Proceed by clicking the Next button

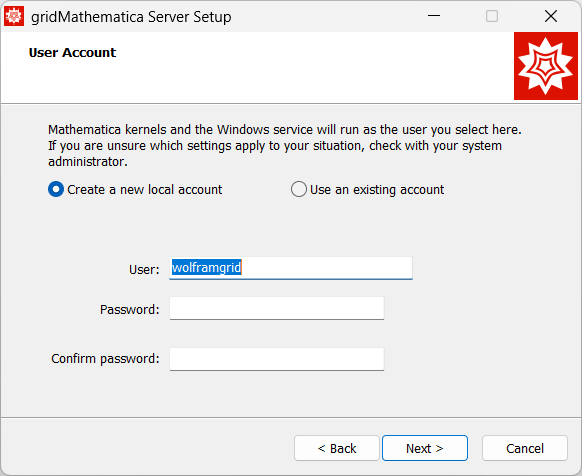point(425,448)
